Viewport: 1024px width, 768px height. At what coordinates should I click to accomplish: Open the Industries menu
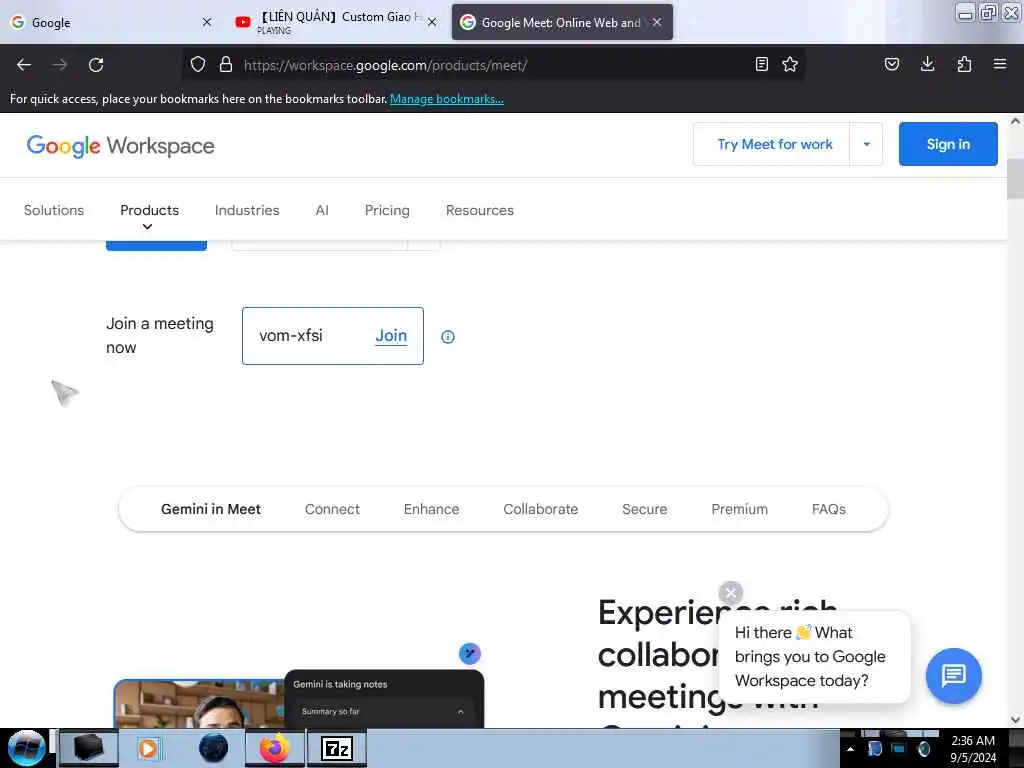point(247,210)
